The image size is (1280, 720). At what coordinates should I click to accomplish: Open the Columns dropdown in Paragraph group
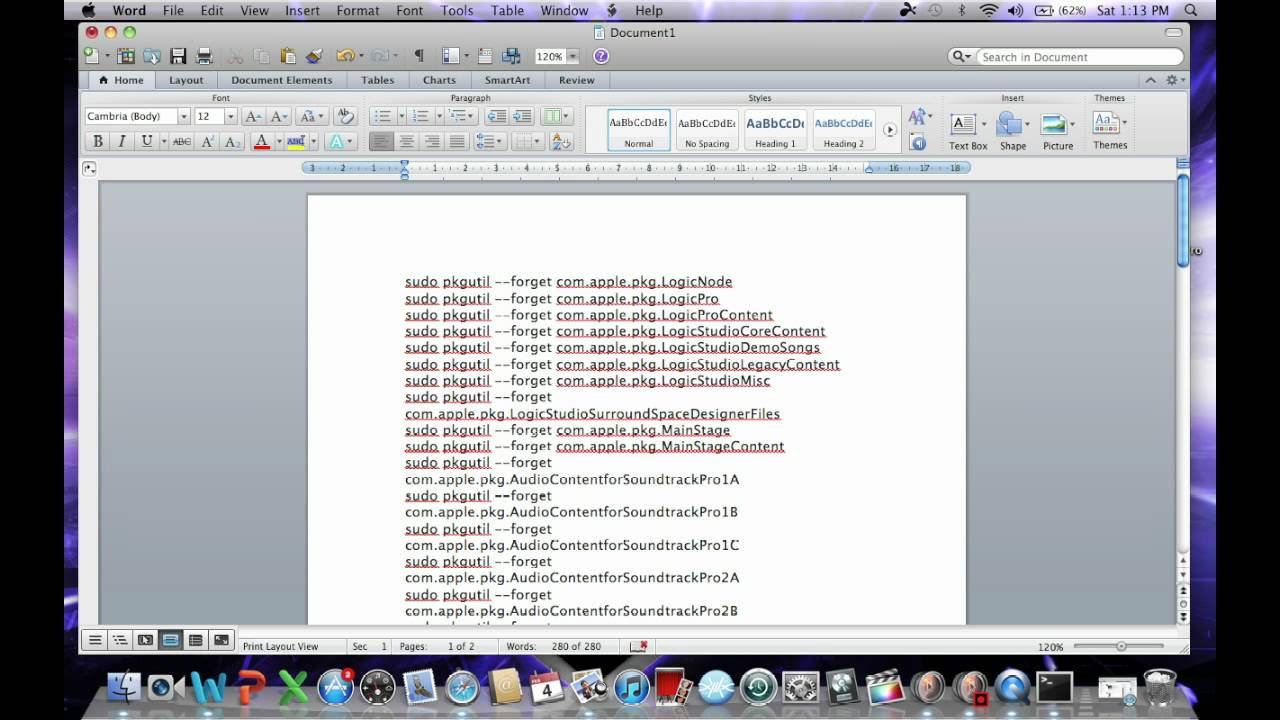(556, 116)
